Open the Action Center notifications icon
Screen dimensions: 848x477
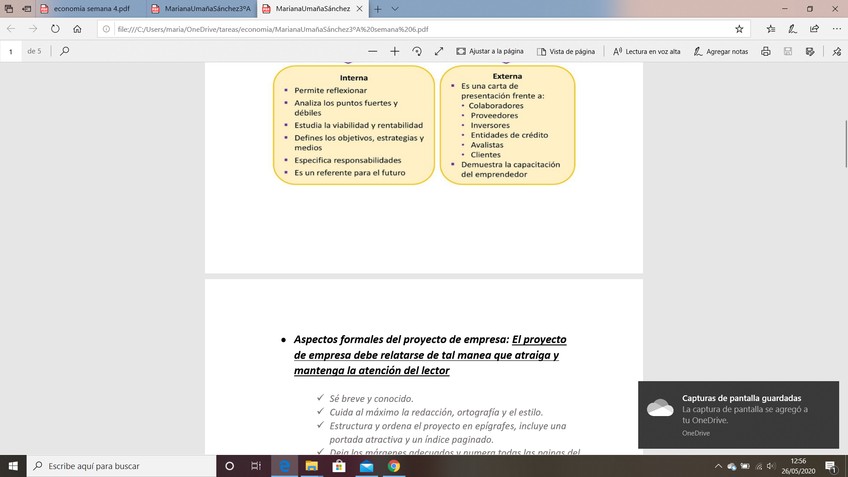click(x=831, y=466)
